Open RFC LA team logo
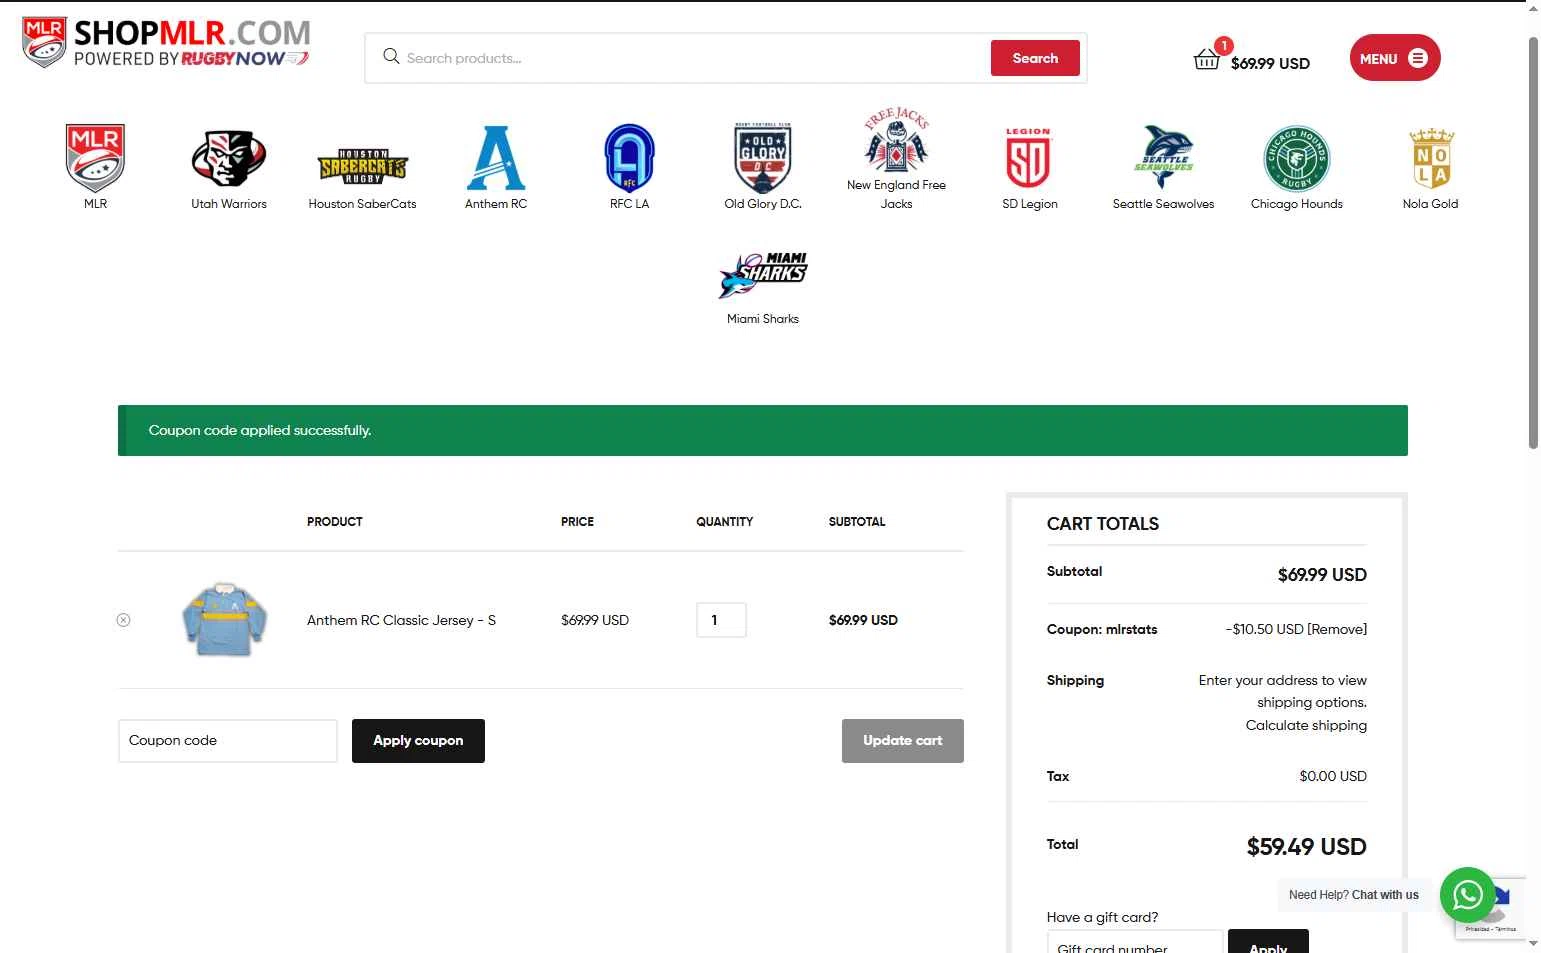The image size is (1541, 953). click(x=629, y=158)
